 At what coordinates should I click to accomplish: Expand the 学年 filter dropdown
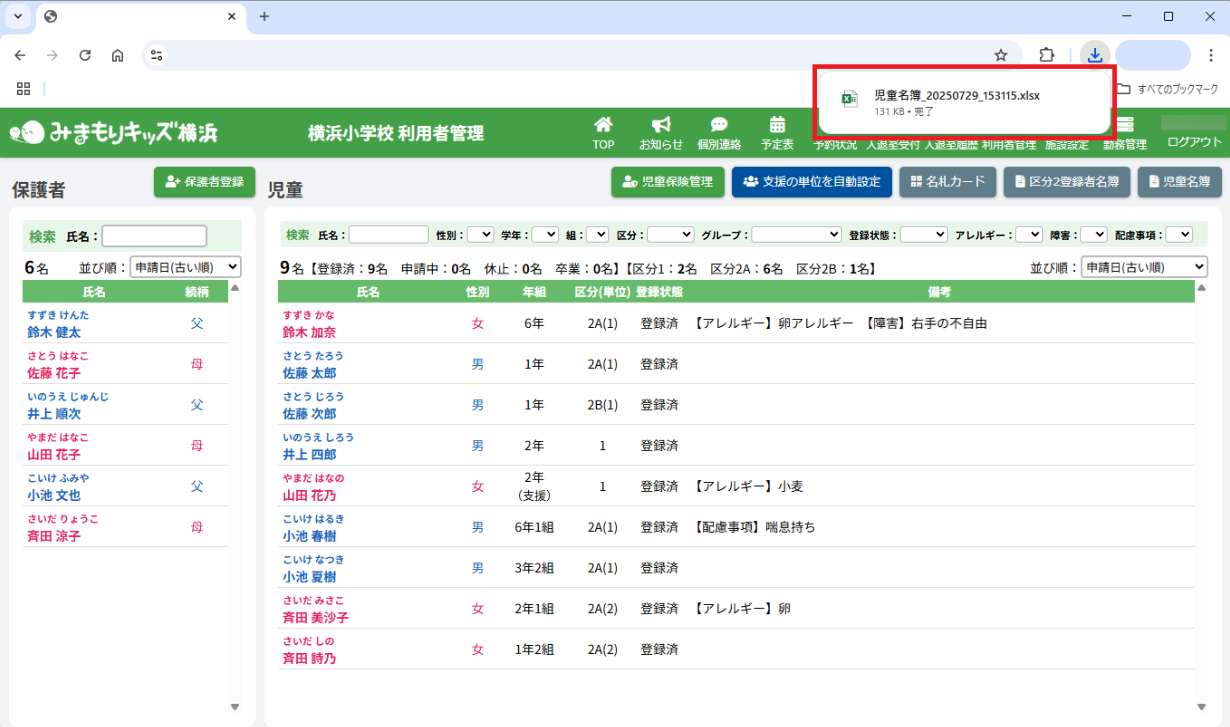545,234
